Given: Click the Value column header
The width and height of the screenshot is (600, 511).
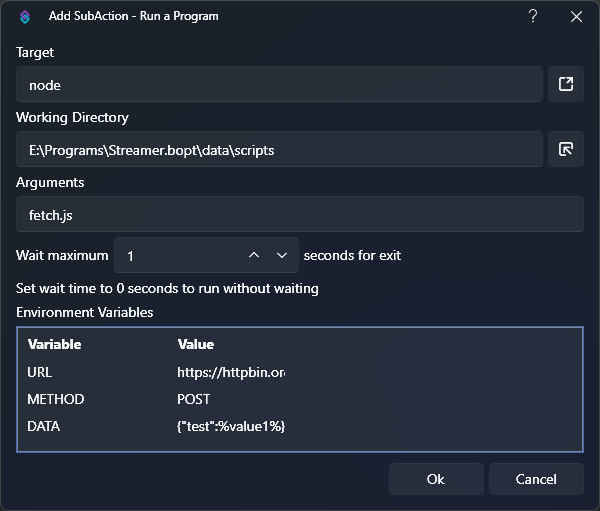Looking at the screenshot, I should [196, 344].
